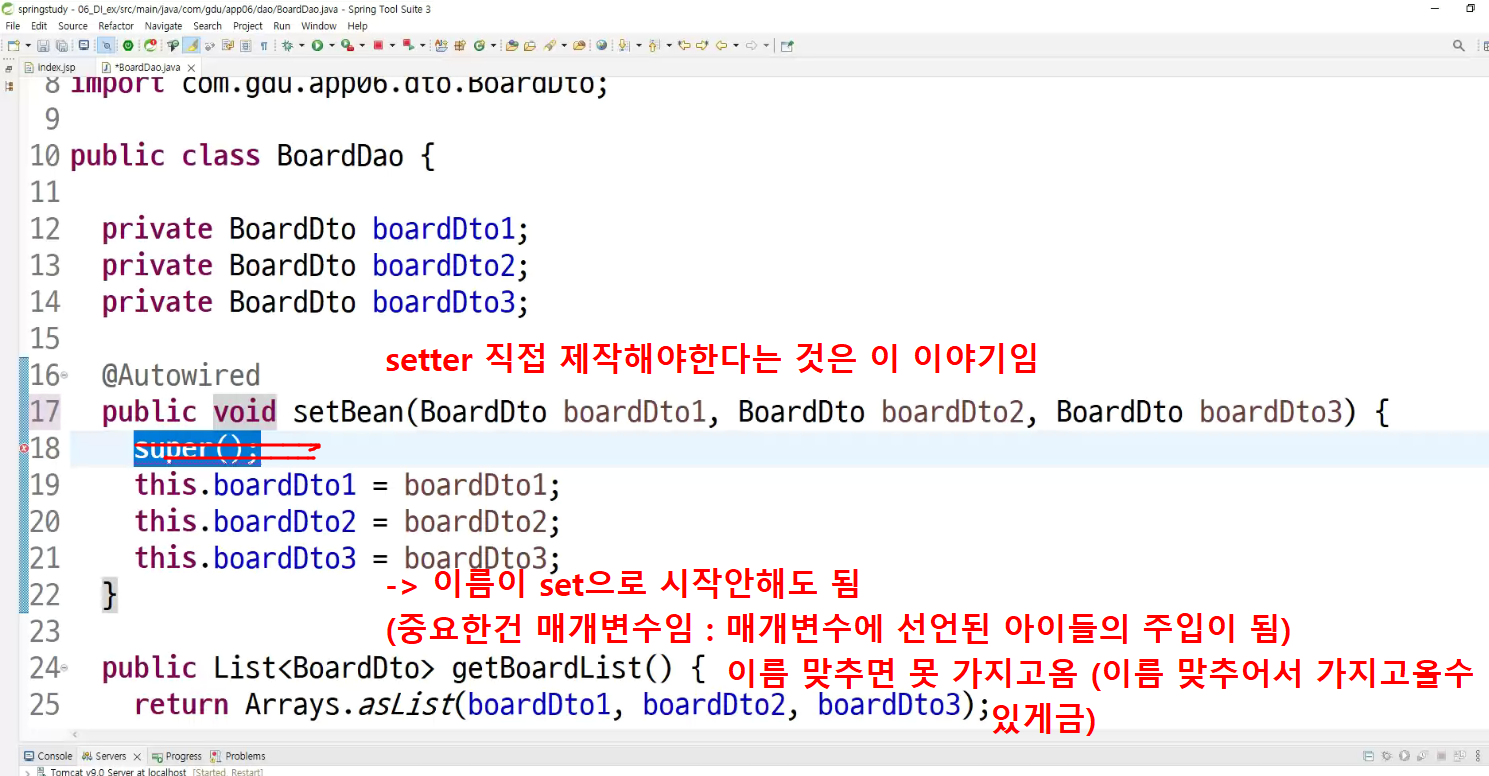Open the Problems view tab
This screenshot has width=1489, height=776.
238,756
